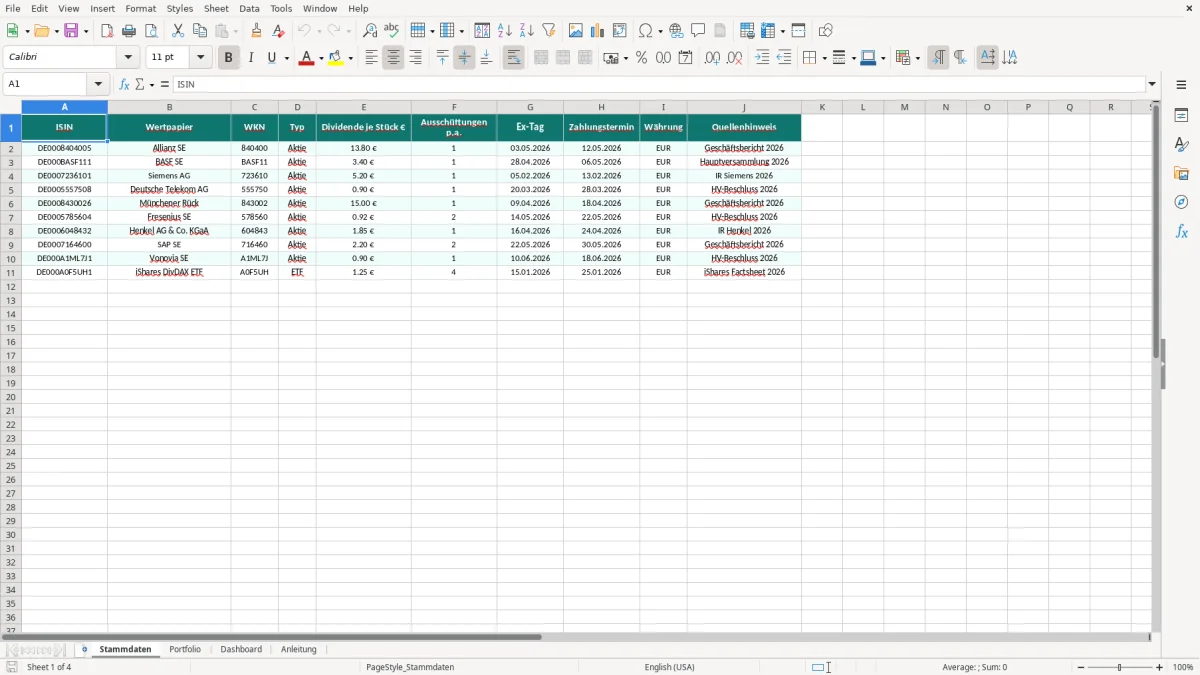Open the sidebar Gallery icon
The image size is (1200, 675).
click(1181, 173)
